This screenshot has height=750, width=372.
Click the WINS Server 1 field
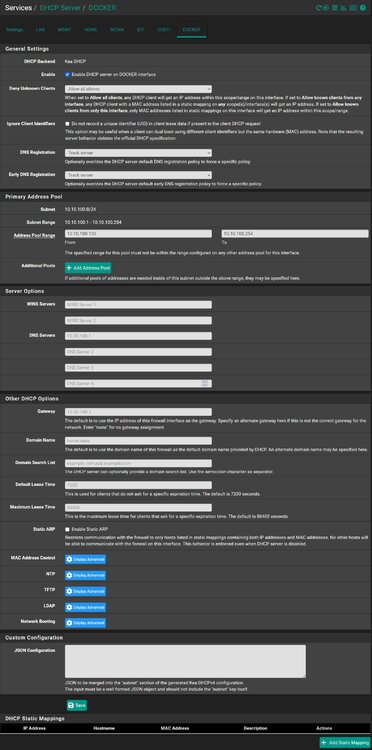tap(138, 305)
